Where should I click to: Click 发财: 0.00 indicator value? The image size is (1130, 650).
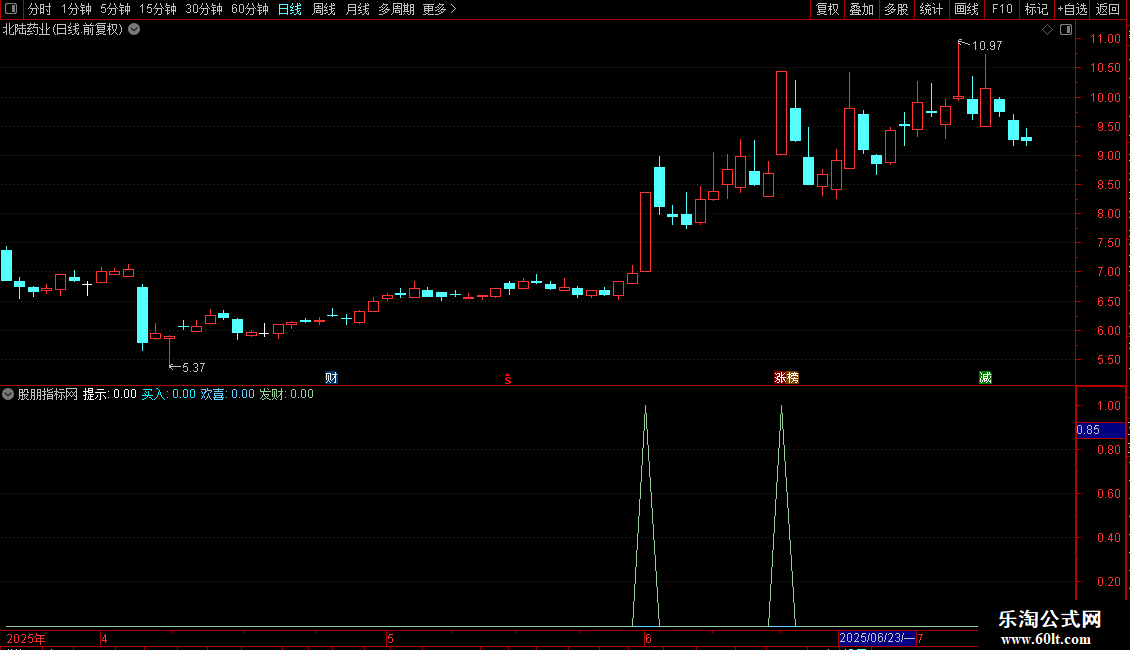click(286, 394)
